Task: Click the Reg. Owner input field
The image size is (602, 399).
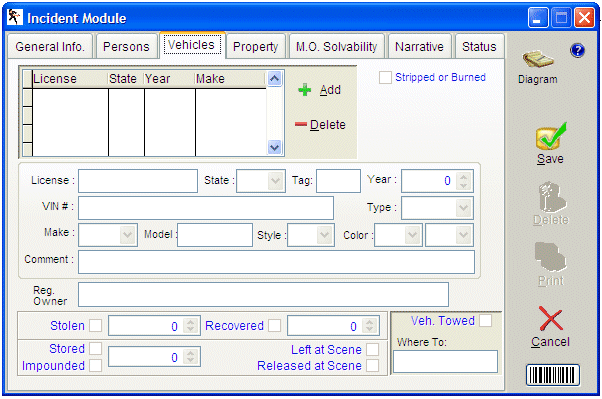Action: tap(263, 295)
